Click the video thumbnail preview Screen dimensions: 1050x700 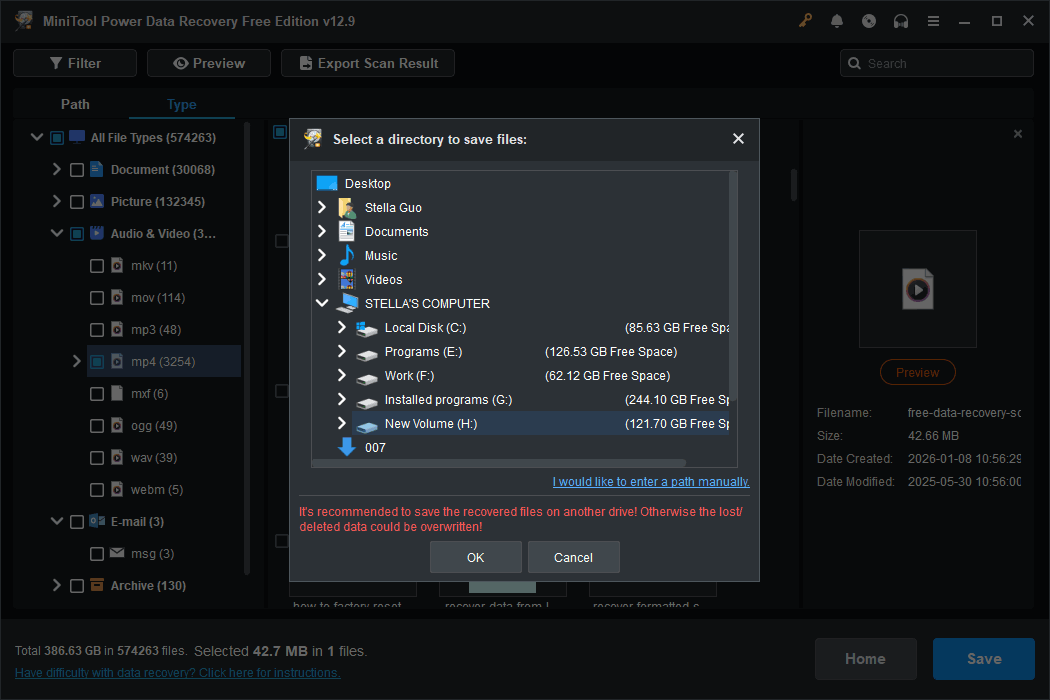click(x=917, y=289)
